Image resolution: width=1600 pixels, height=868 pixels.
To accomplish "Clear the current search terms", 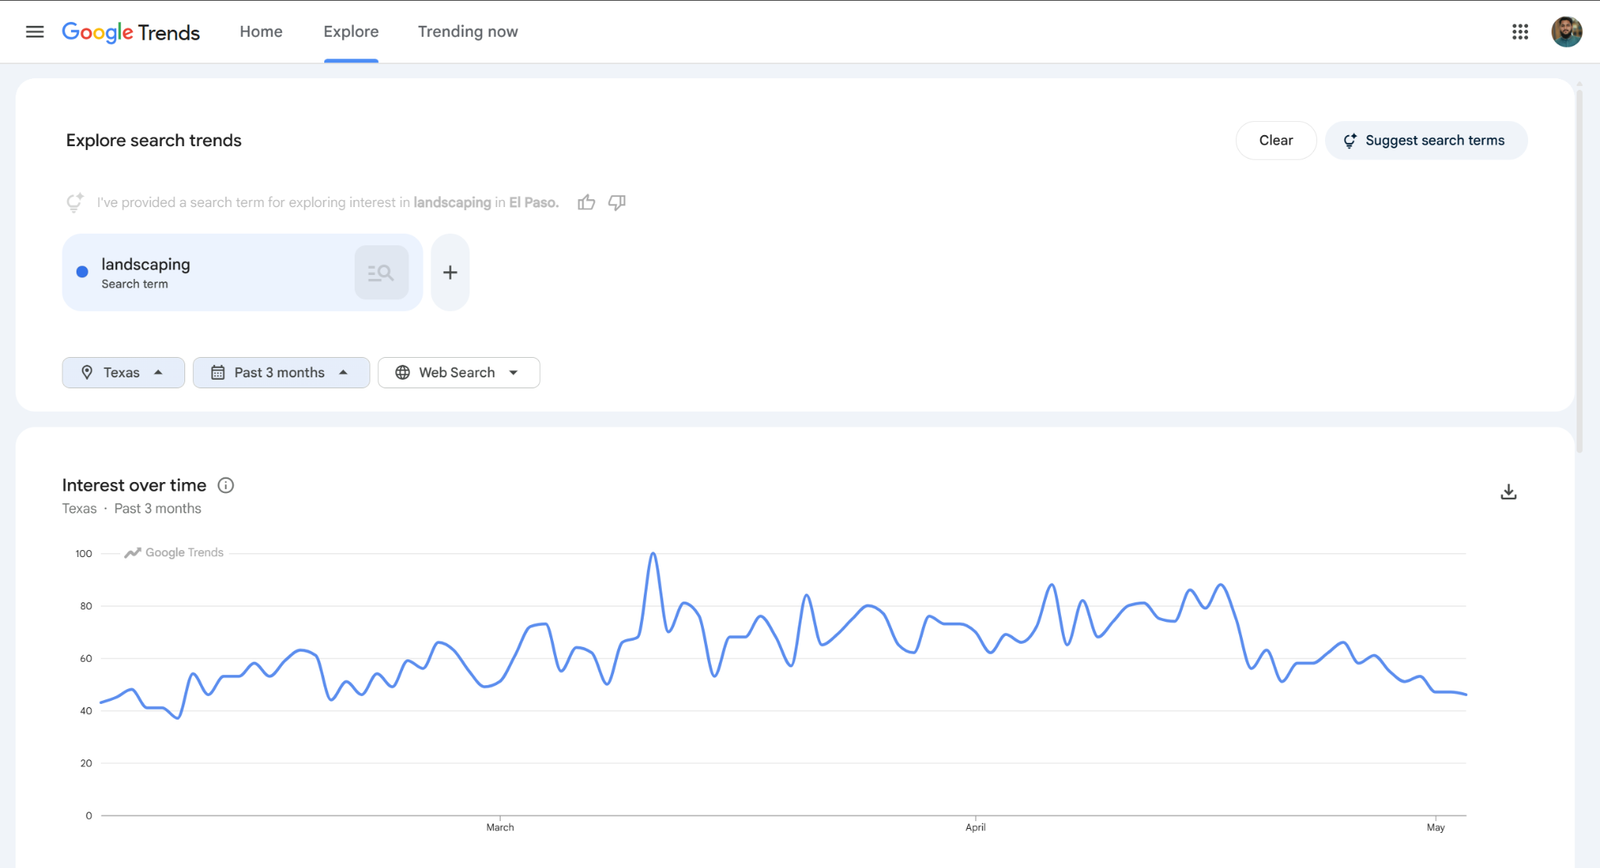I will tap(1276, 141).
